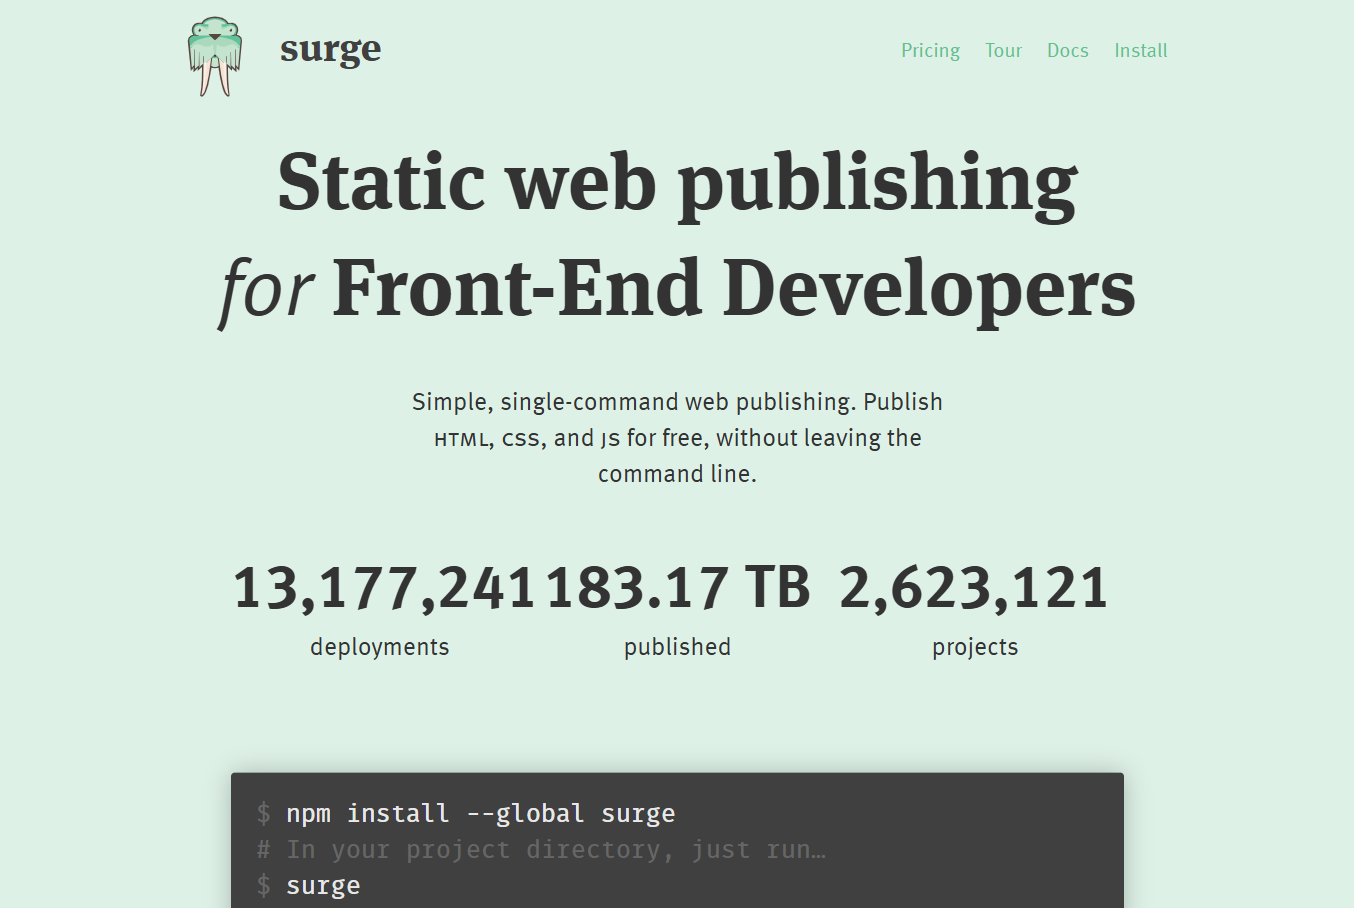1354x908 pixels.
Task: Click the 2,623,121 projects number
Action: pos(974,587)
